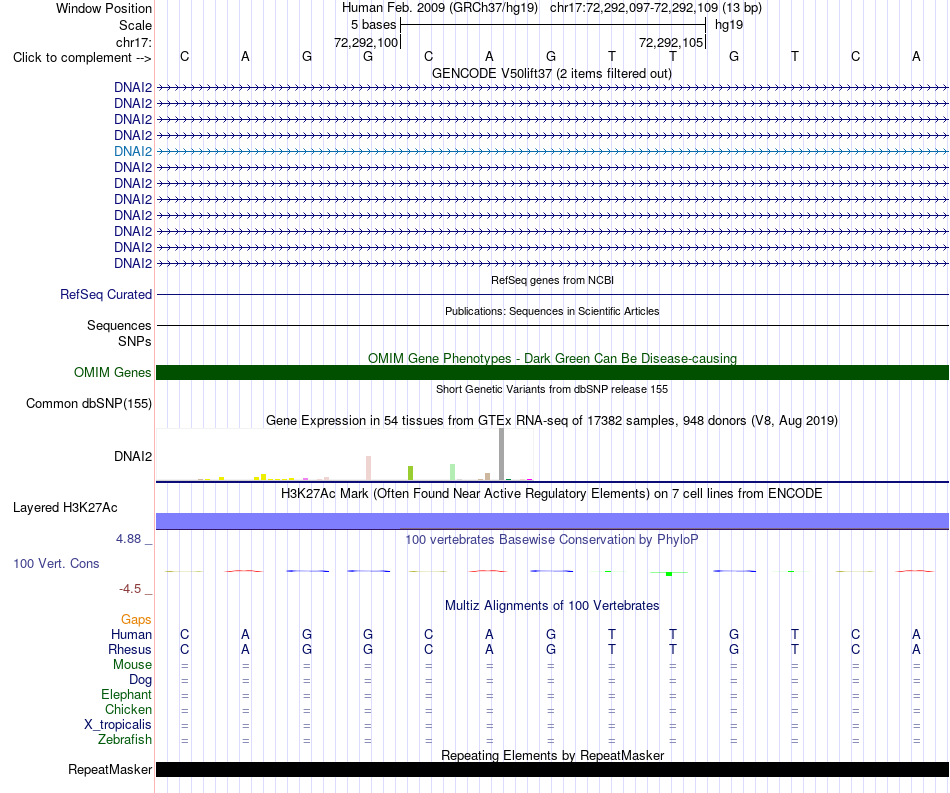Viewport: 950px width, 793px height.
Task: Open the 'Publications: Sequences in Scientific Articles' title
Action: point(552,311)
